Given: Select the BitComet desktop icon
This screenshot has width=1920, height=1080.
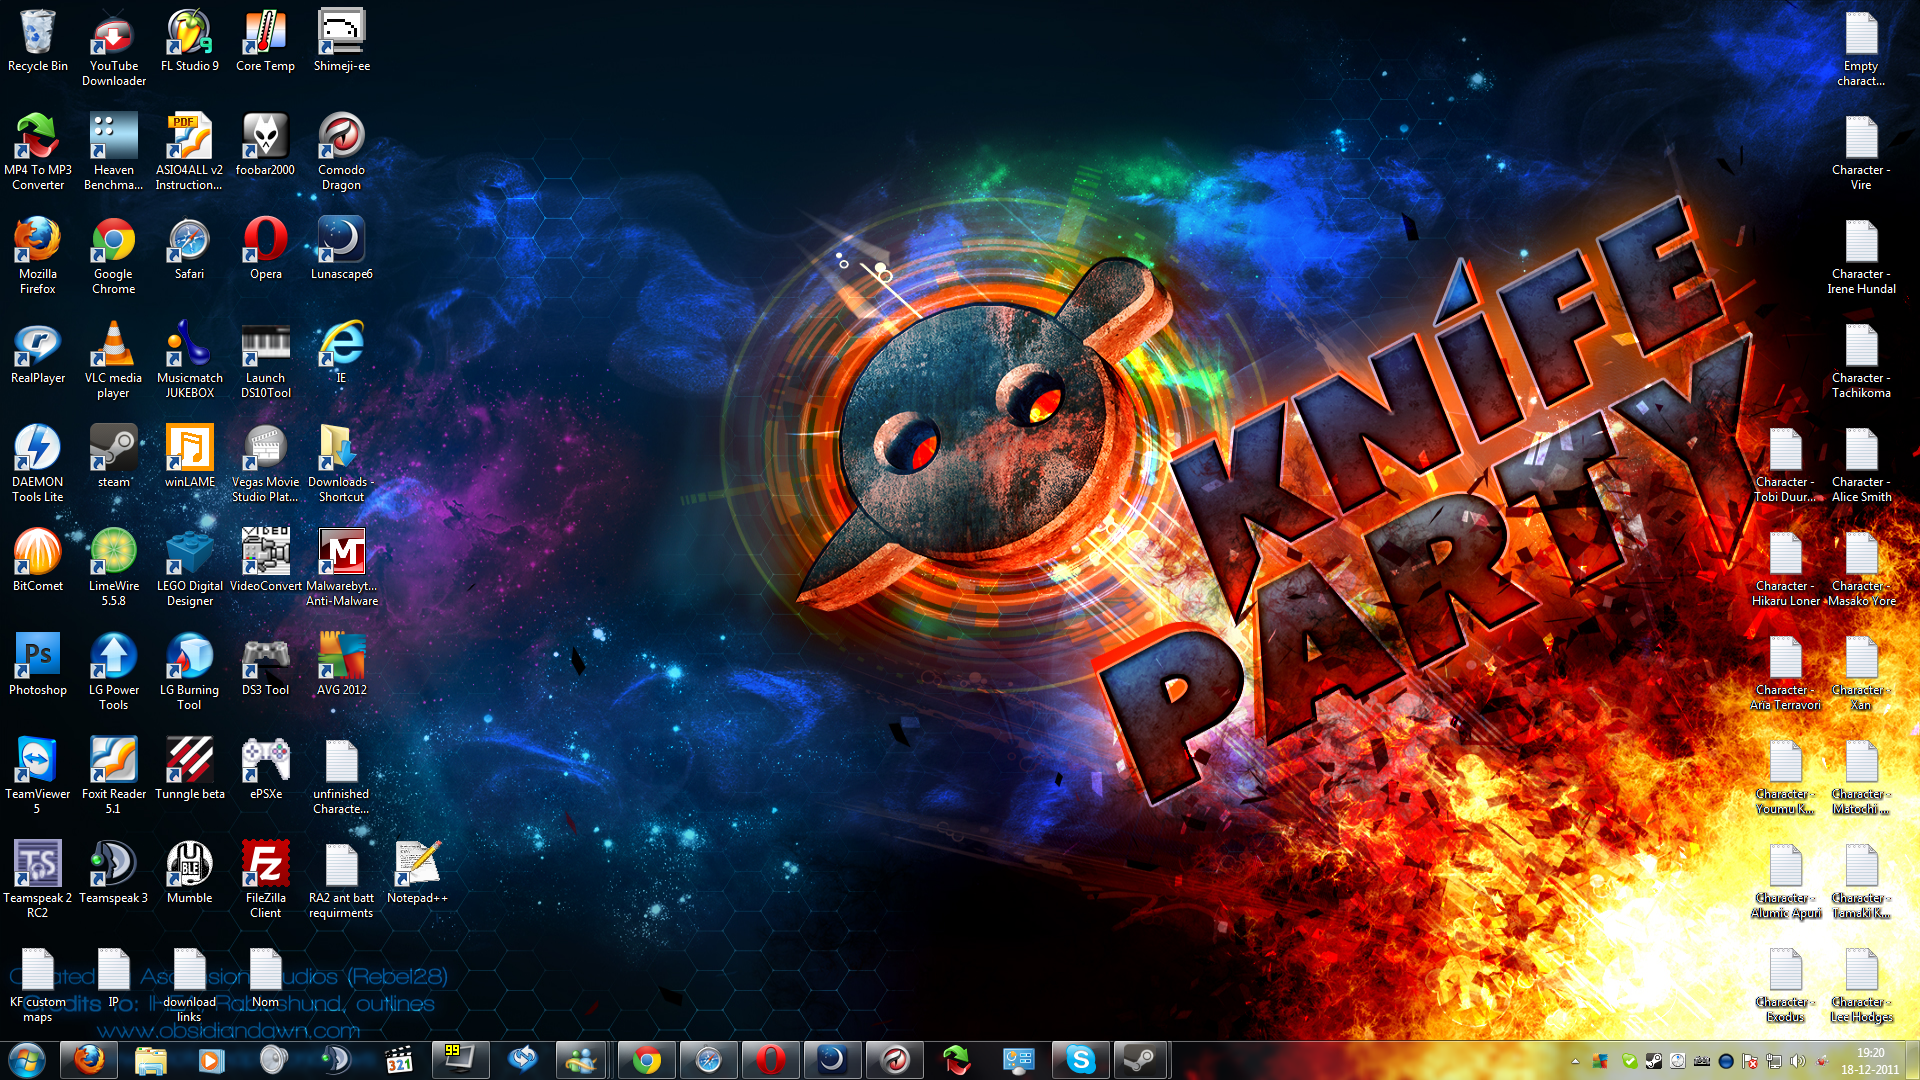Looking at the screenshot, I should tap(38, 562).
